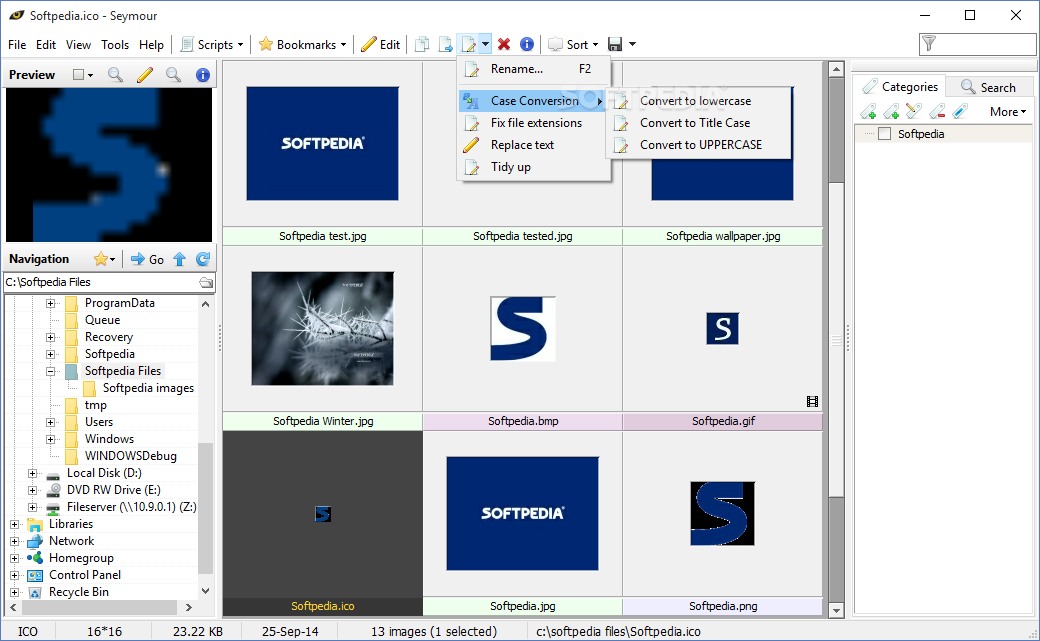Click the remove category tag icon
Screen dimensions: 1040x641
(x=937, y=111)
